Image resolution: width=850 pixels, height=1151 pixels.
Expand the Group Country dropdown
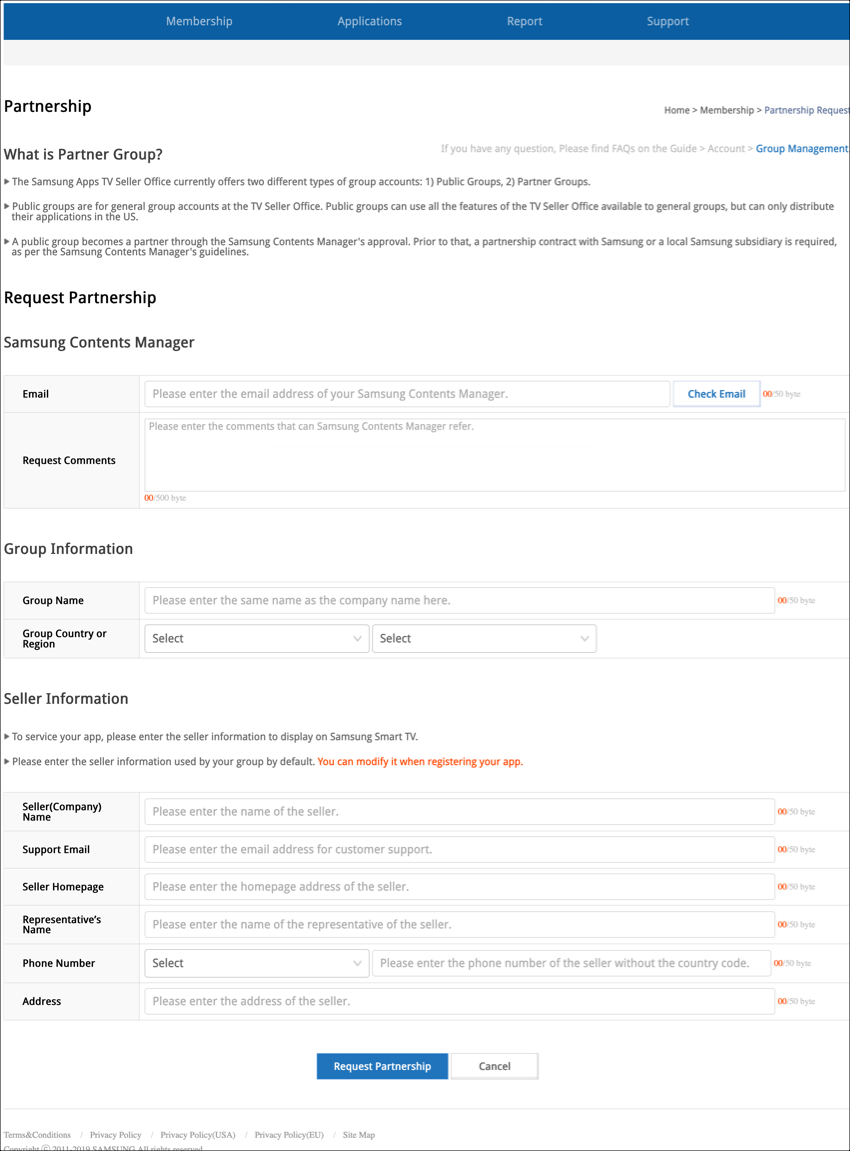[x=257, y=638]
